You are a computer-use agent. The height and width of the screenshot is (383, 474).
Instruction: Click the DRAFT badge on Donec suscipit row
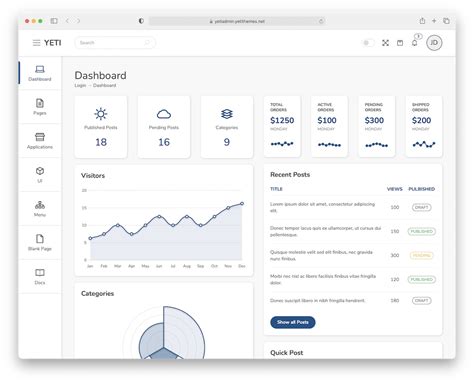point(422,301)
